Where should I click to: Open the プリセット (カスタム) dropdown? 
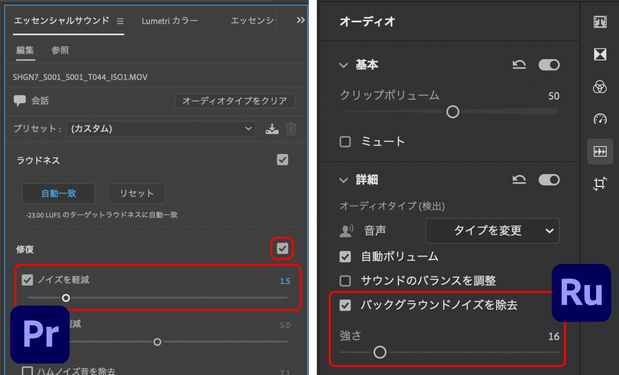click(x=161, y=129)
